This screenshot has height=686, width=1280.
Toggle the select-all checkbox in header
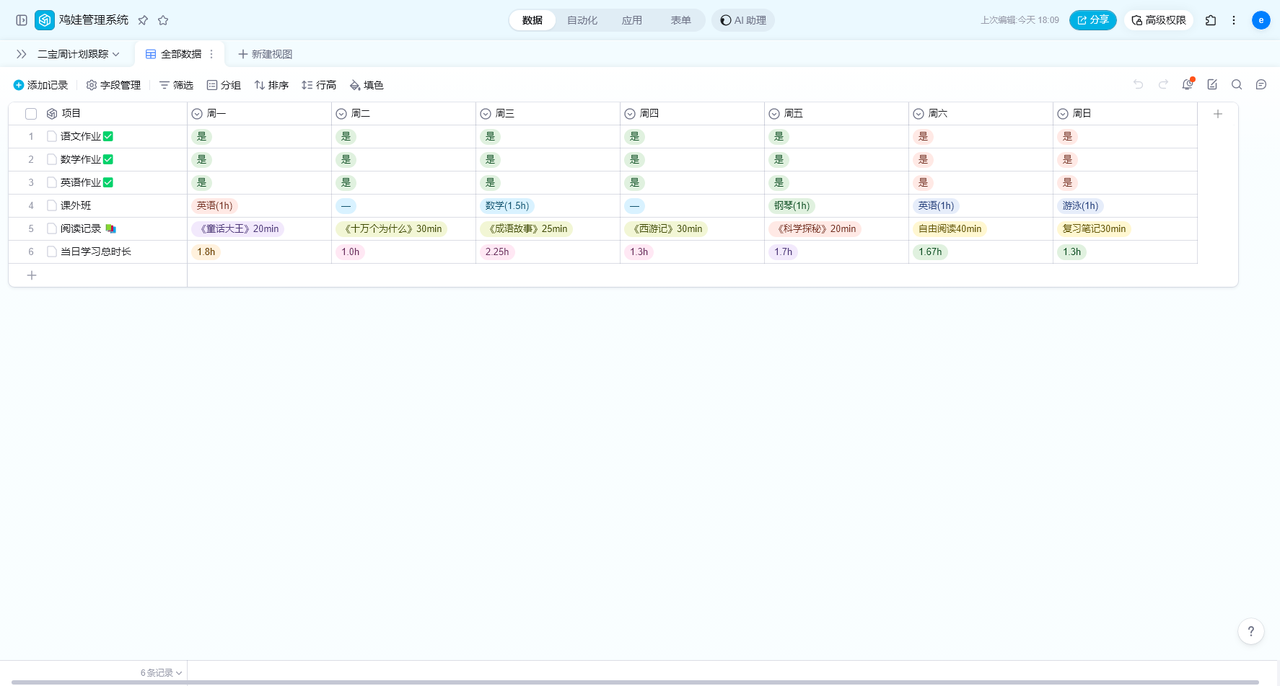[x=31, y=114]
